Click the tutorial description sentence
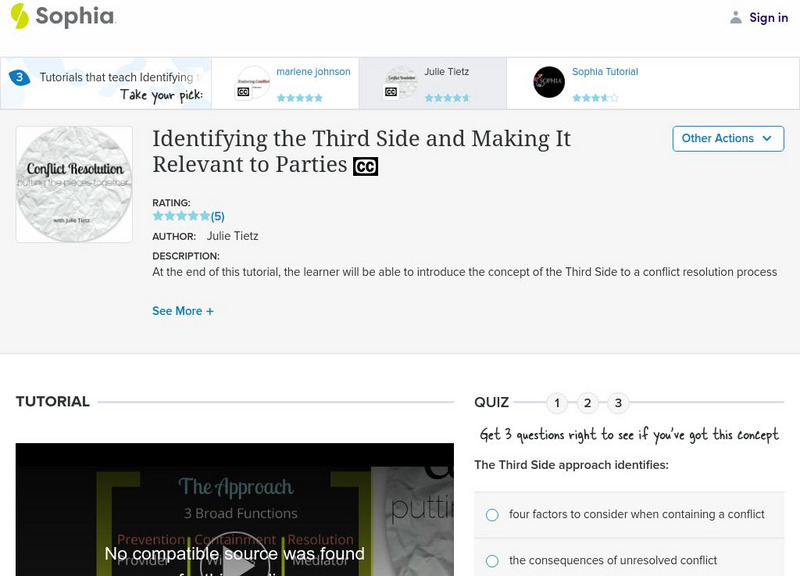Screen dimensions: 800x576 pos(464,272)
